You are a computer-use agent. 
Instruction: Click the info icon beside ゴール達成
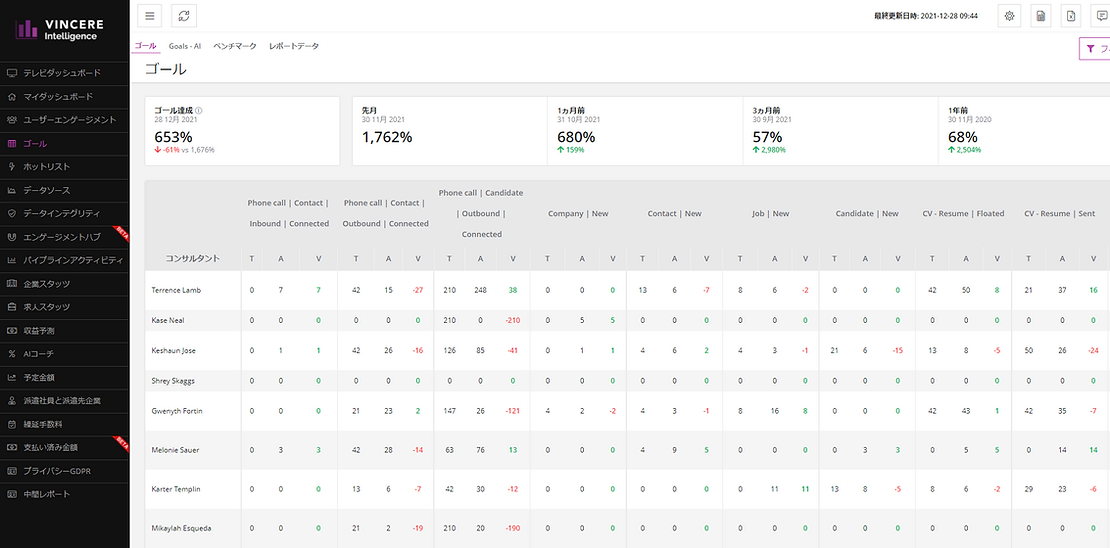(x=199, y=111)
